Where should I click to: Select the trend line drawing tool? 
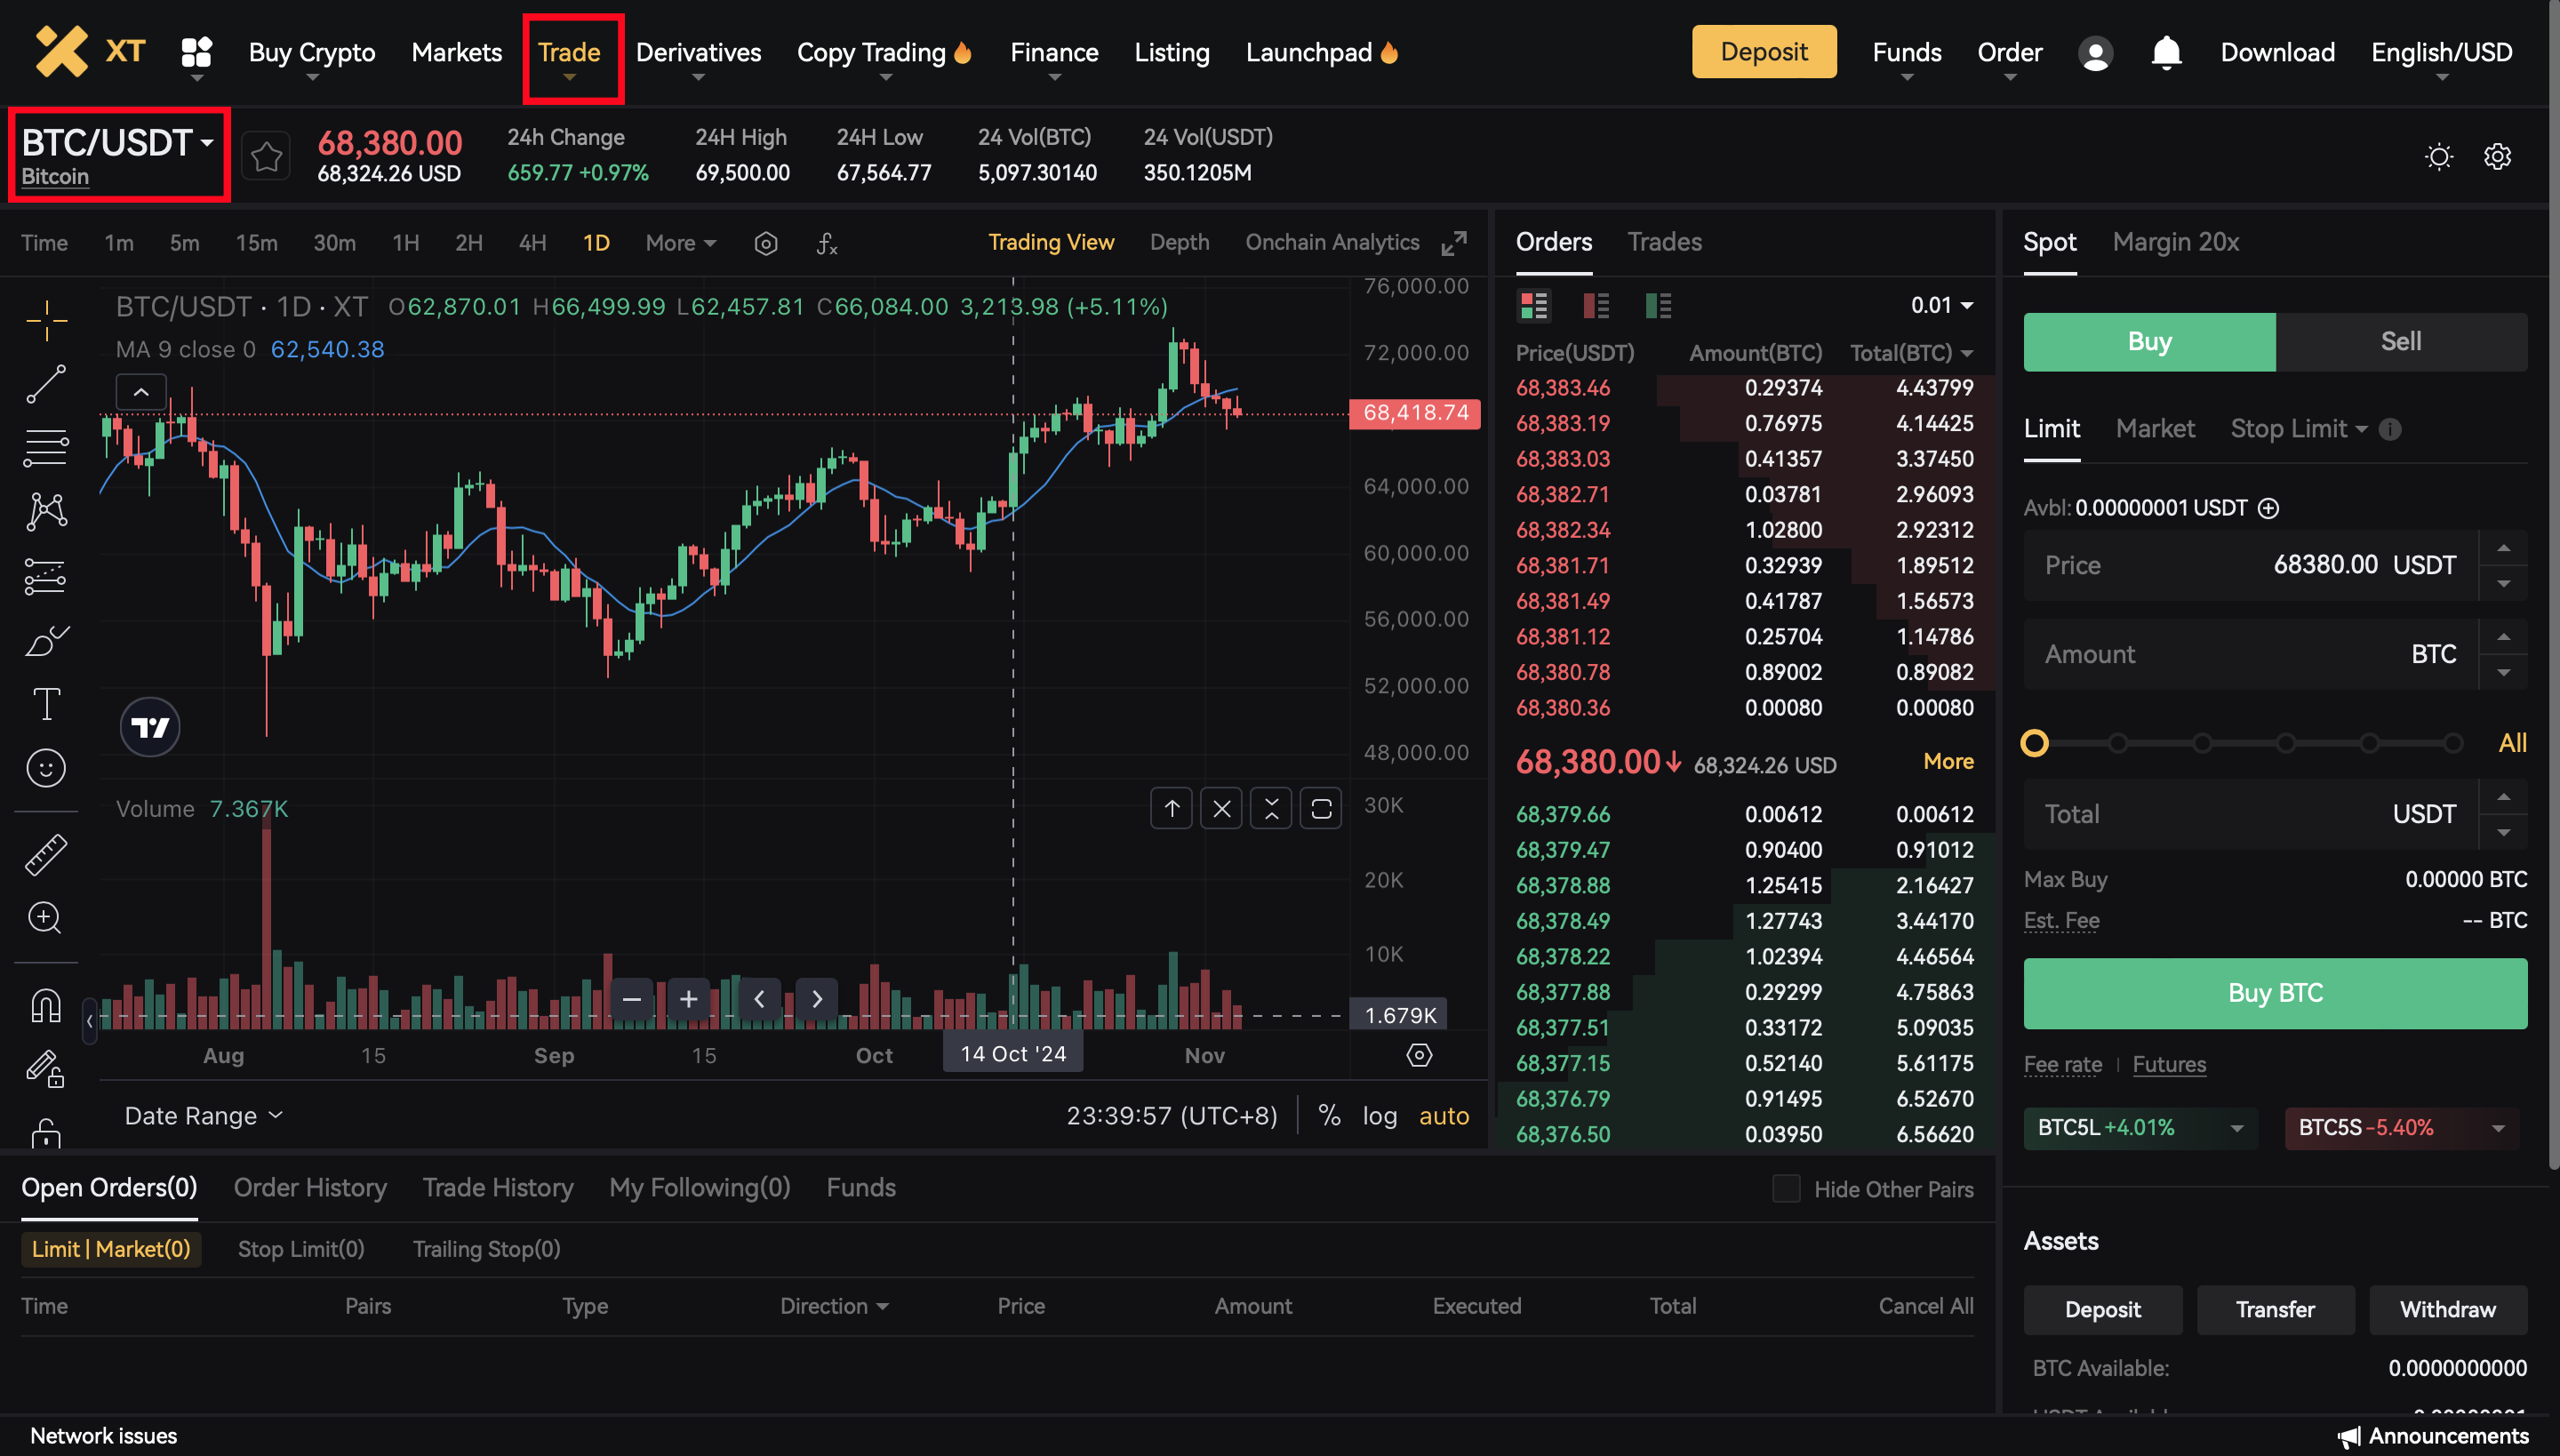pyautogui.click(x=46, y=384)
